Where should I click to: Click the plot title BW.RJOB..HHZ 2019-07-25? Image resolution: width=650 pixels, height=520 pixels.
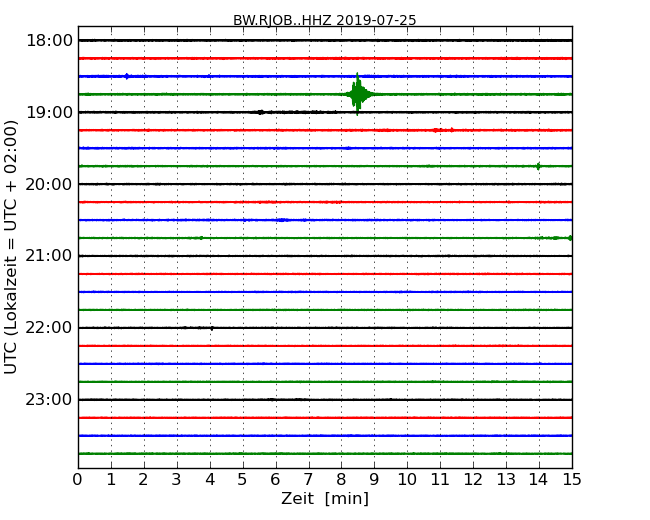(324, 20)
